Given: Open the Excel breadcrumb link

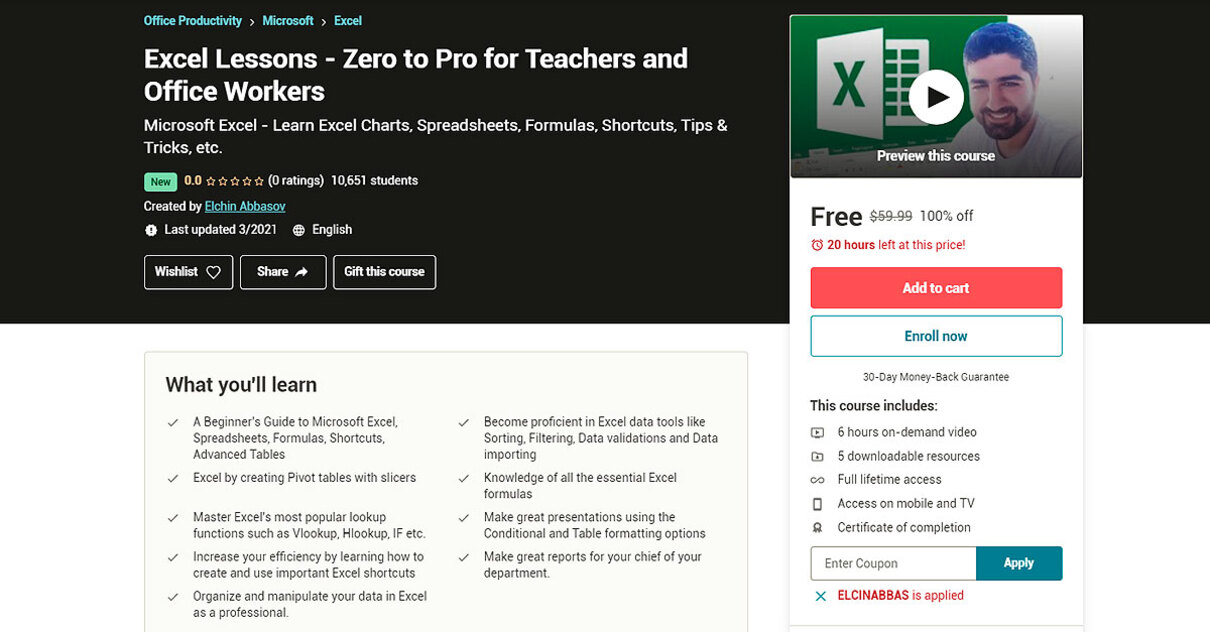Looking at the screenshot, I should (348, 21).
